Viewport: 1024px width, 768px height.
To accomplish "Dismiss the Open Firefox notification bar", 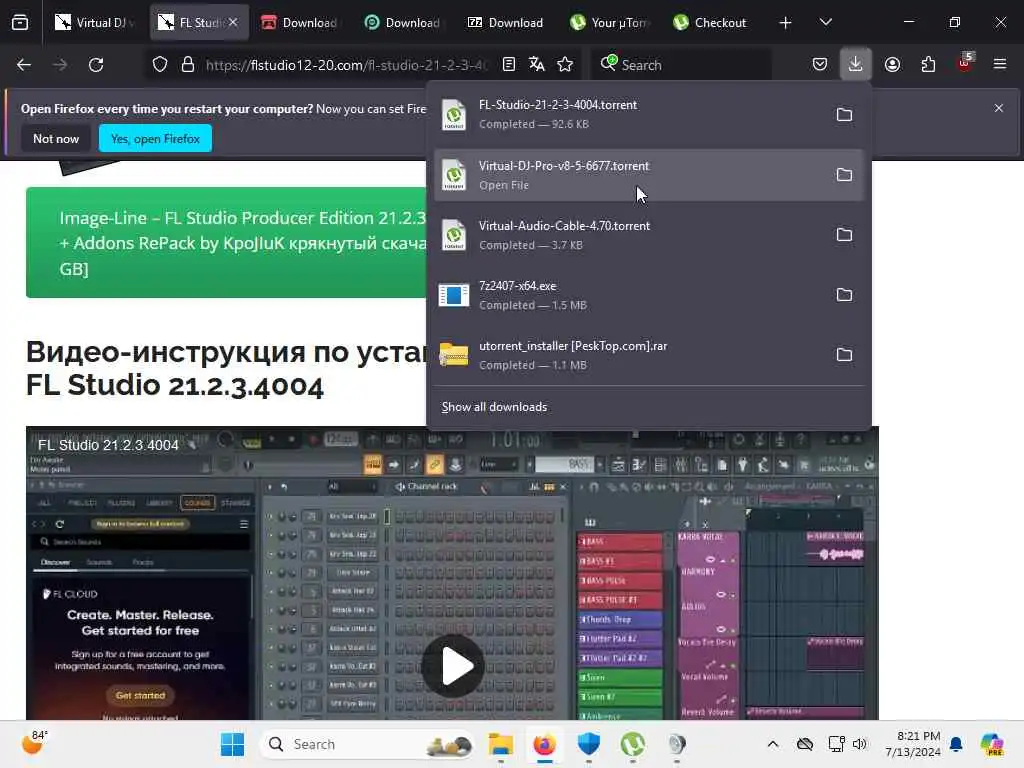I will [x=999, y=108].
